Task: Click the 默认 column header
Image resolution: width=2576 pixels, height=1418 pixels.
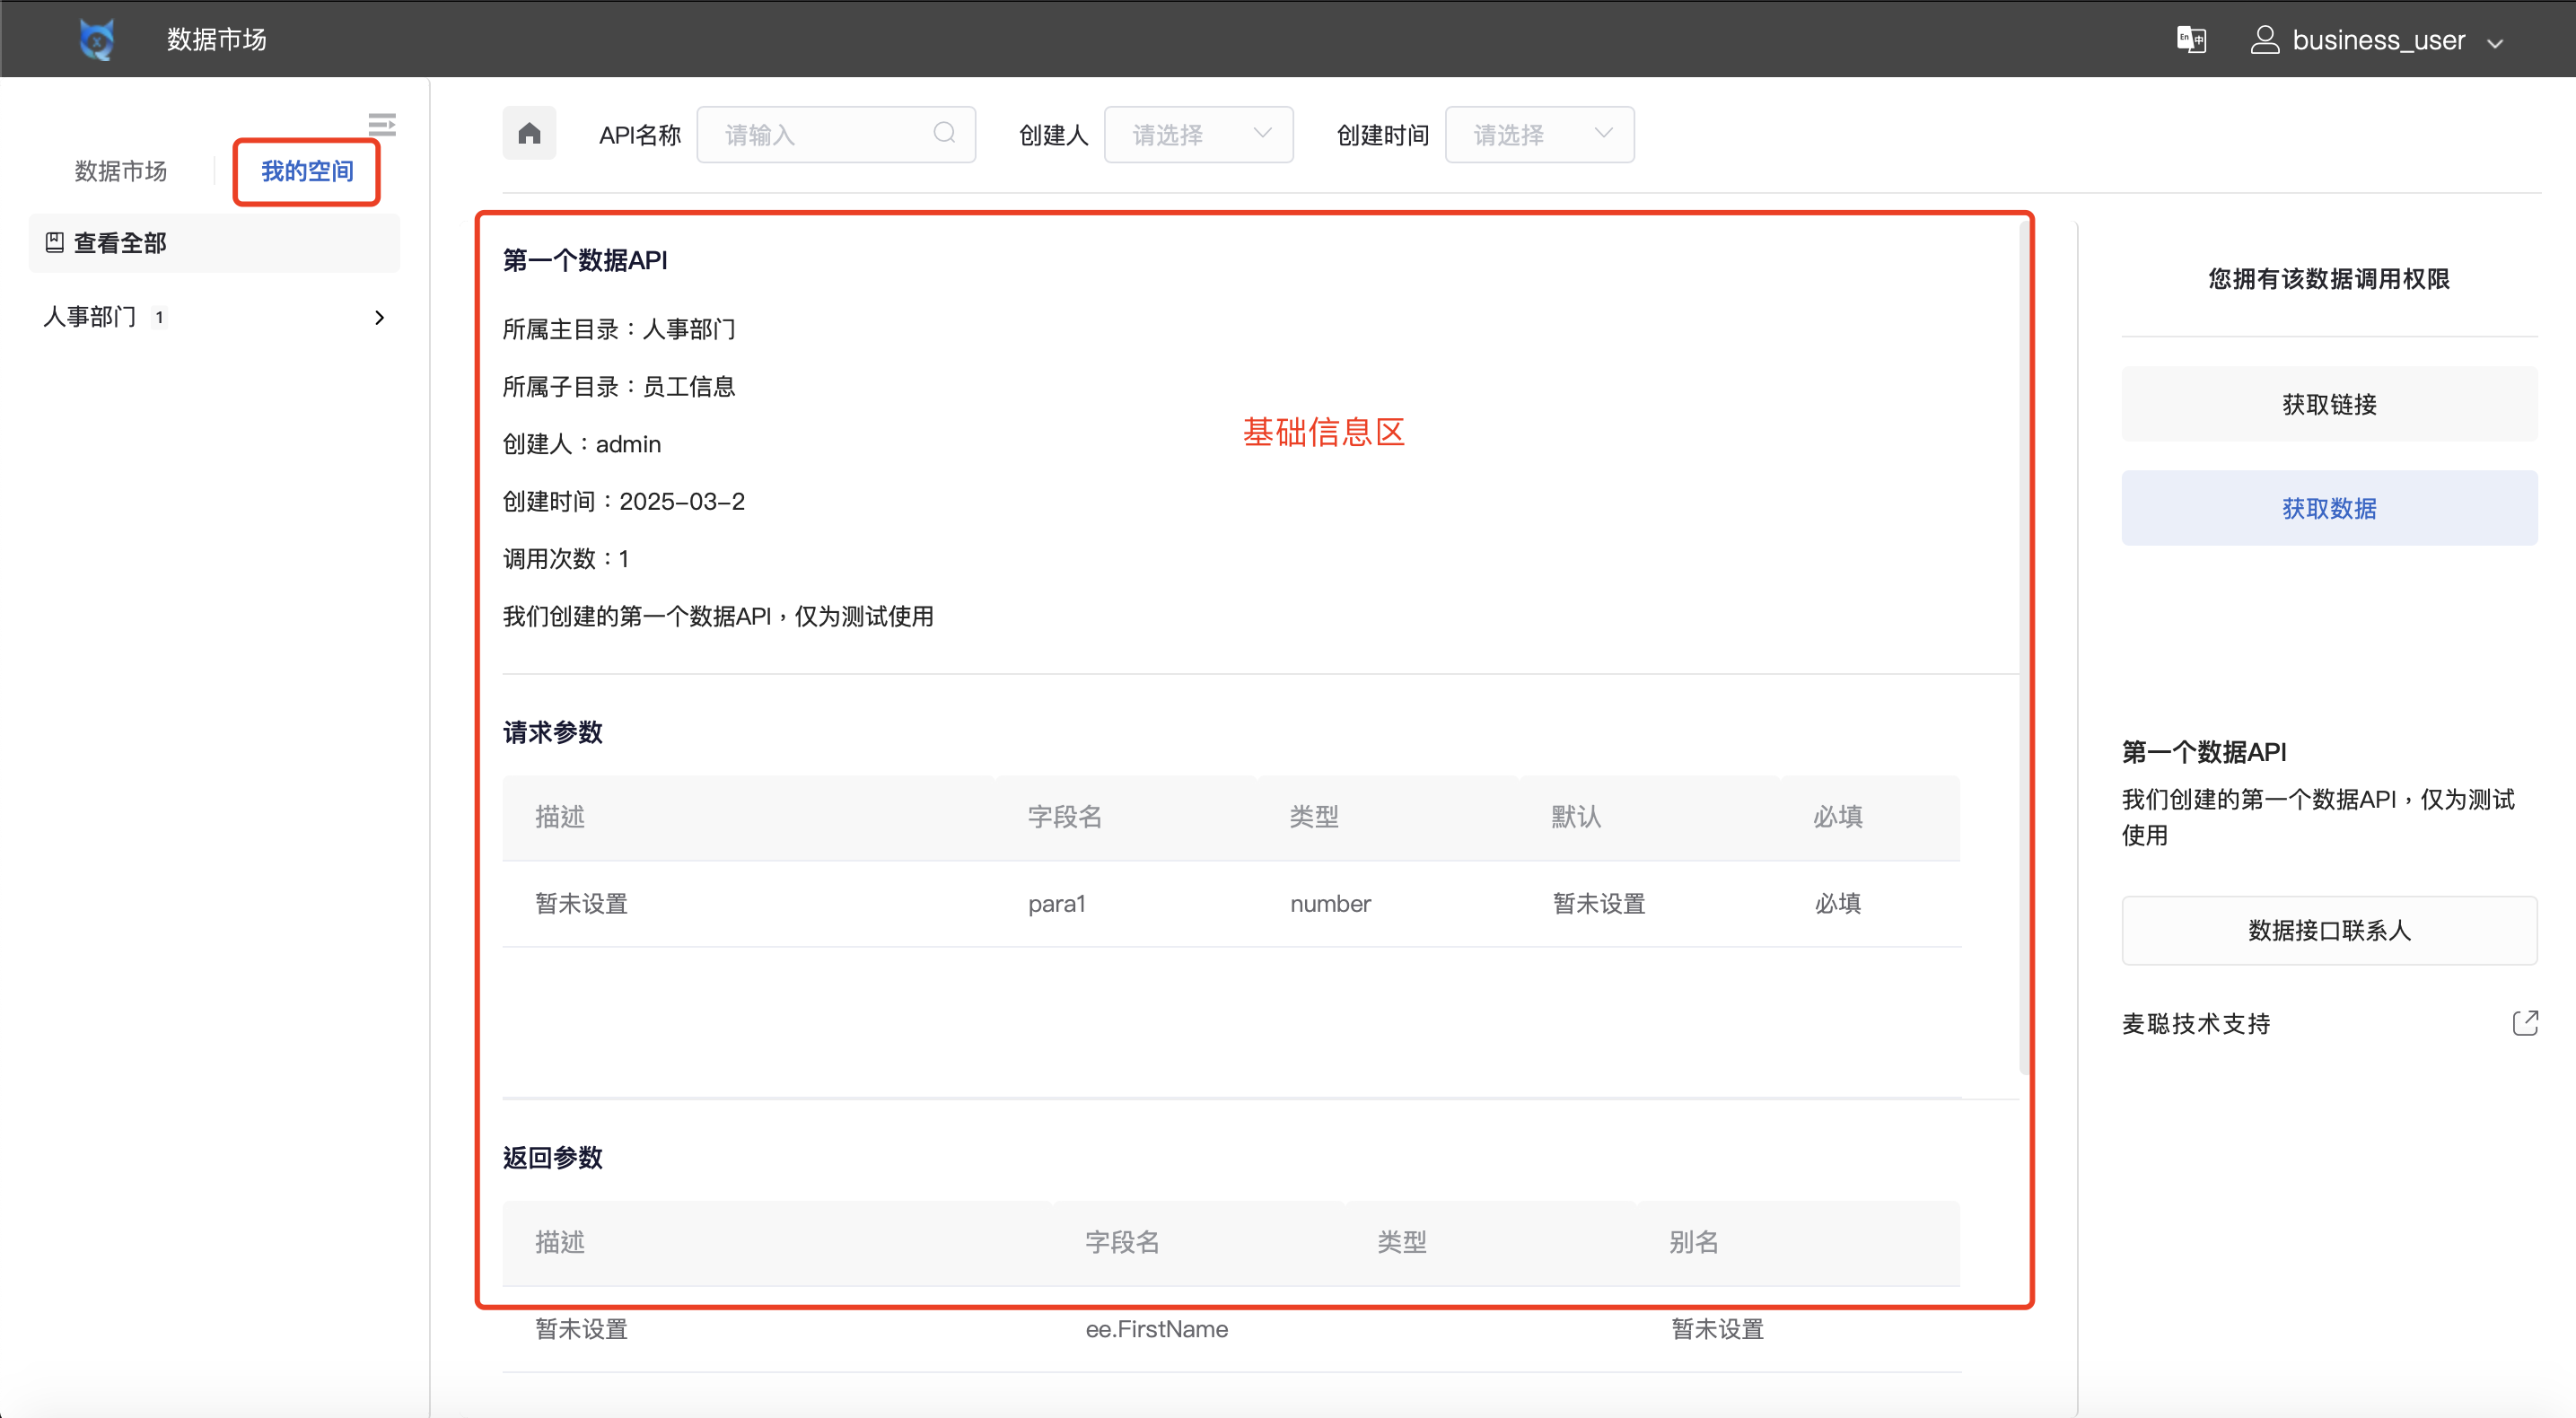Action: click(1576, 816)
